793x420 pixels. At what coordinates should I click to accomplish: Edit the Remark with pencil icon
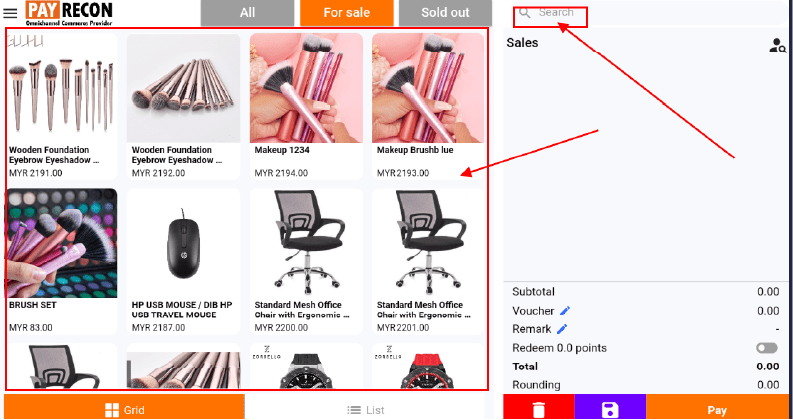click(562, 329)
